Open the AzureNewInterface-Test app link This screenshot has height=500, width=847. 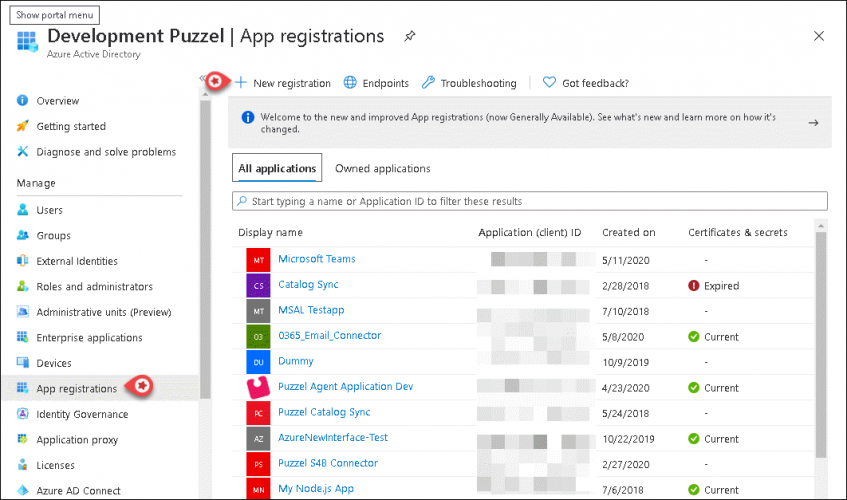click(x=332, y=438)
